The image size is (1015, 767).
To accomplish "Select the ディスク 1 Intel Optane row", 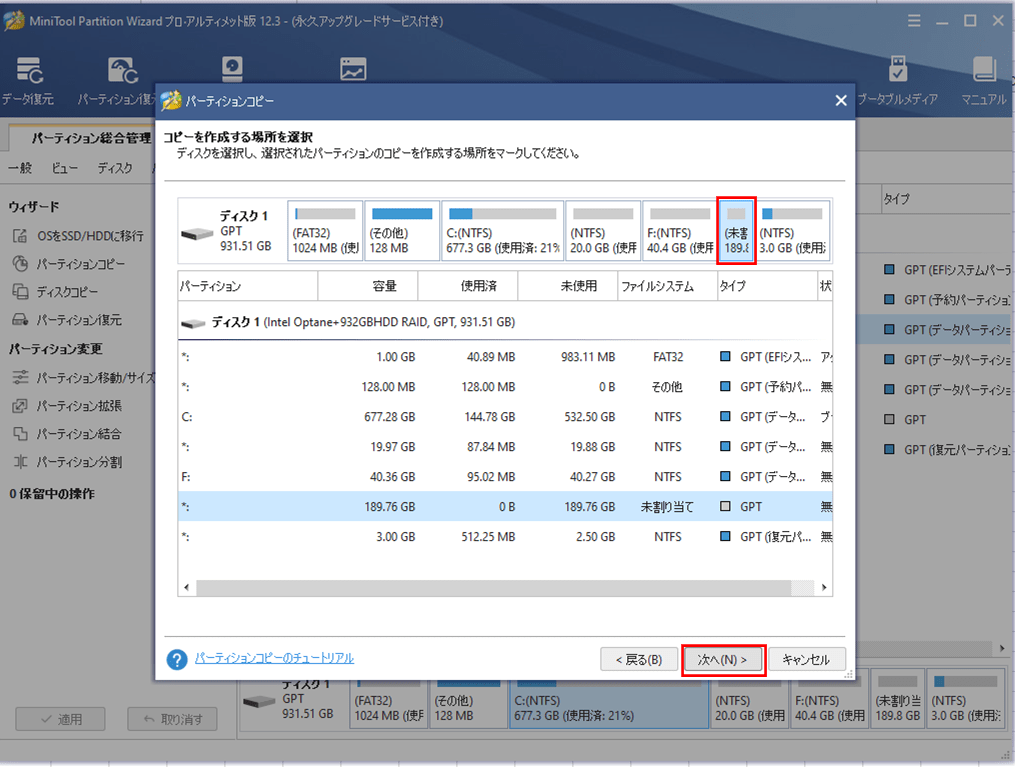I will pyautogui.click(x=505, y=322).
